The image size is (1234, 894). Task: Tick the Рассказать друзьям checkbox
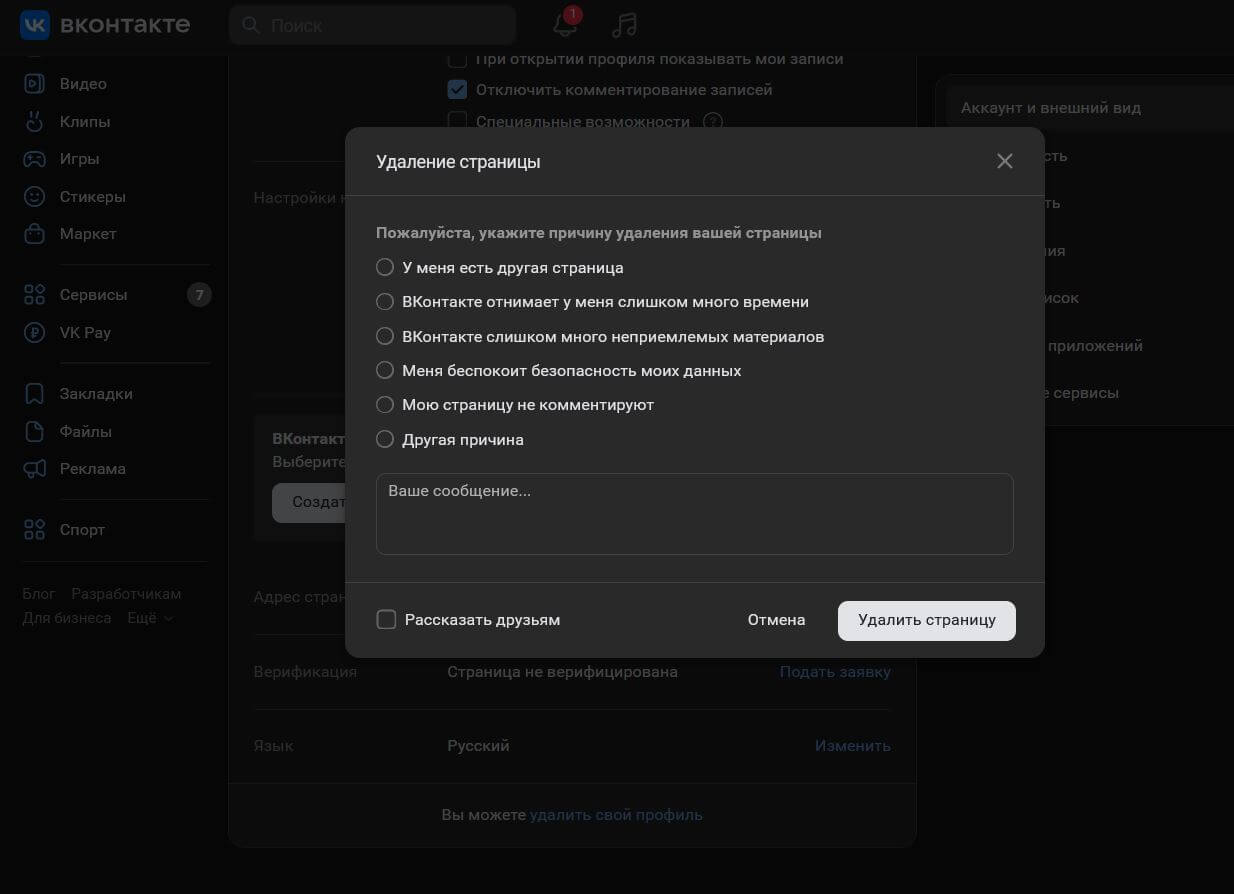pyautogui.click(x=386, y=620)
